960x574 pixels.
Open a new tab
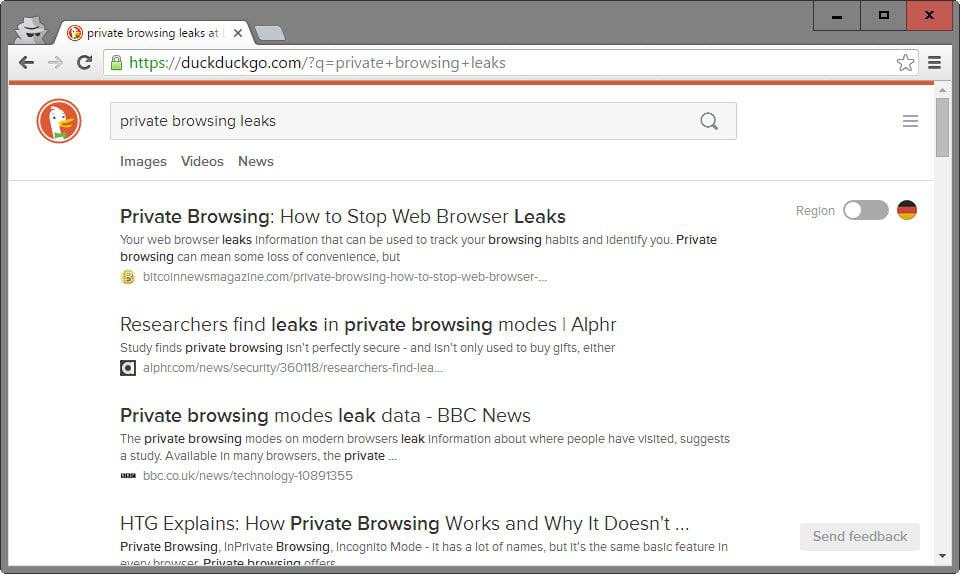[x=269, y=33]
